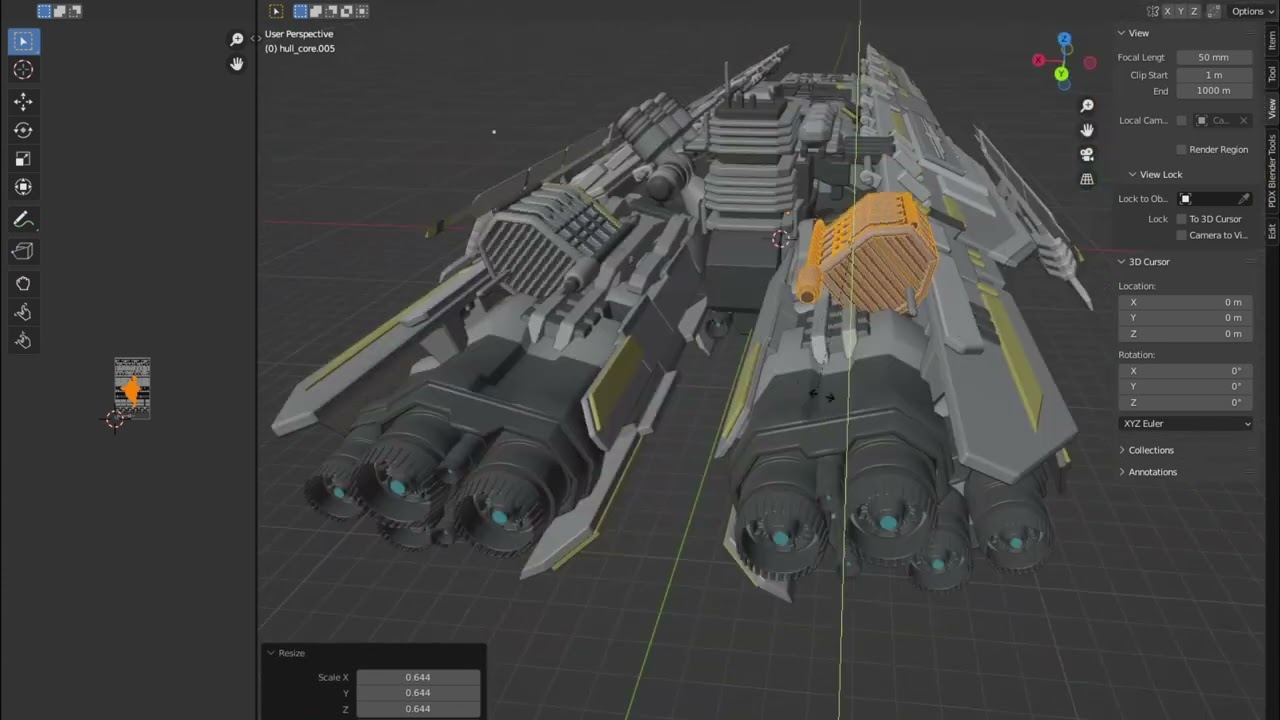Select the Relax tool in left toolbar

(x=23, y=312)
